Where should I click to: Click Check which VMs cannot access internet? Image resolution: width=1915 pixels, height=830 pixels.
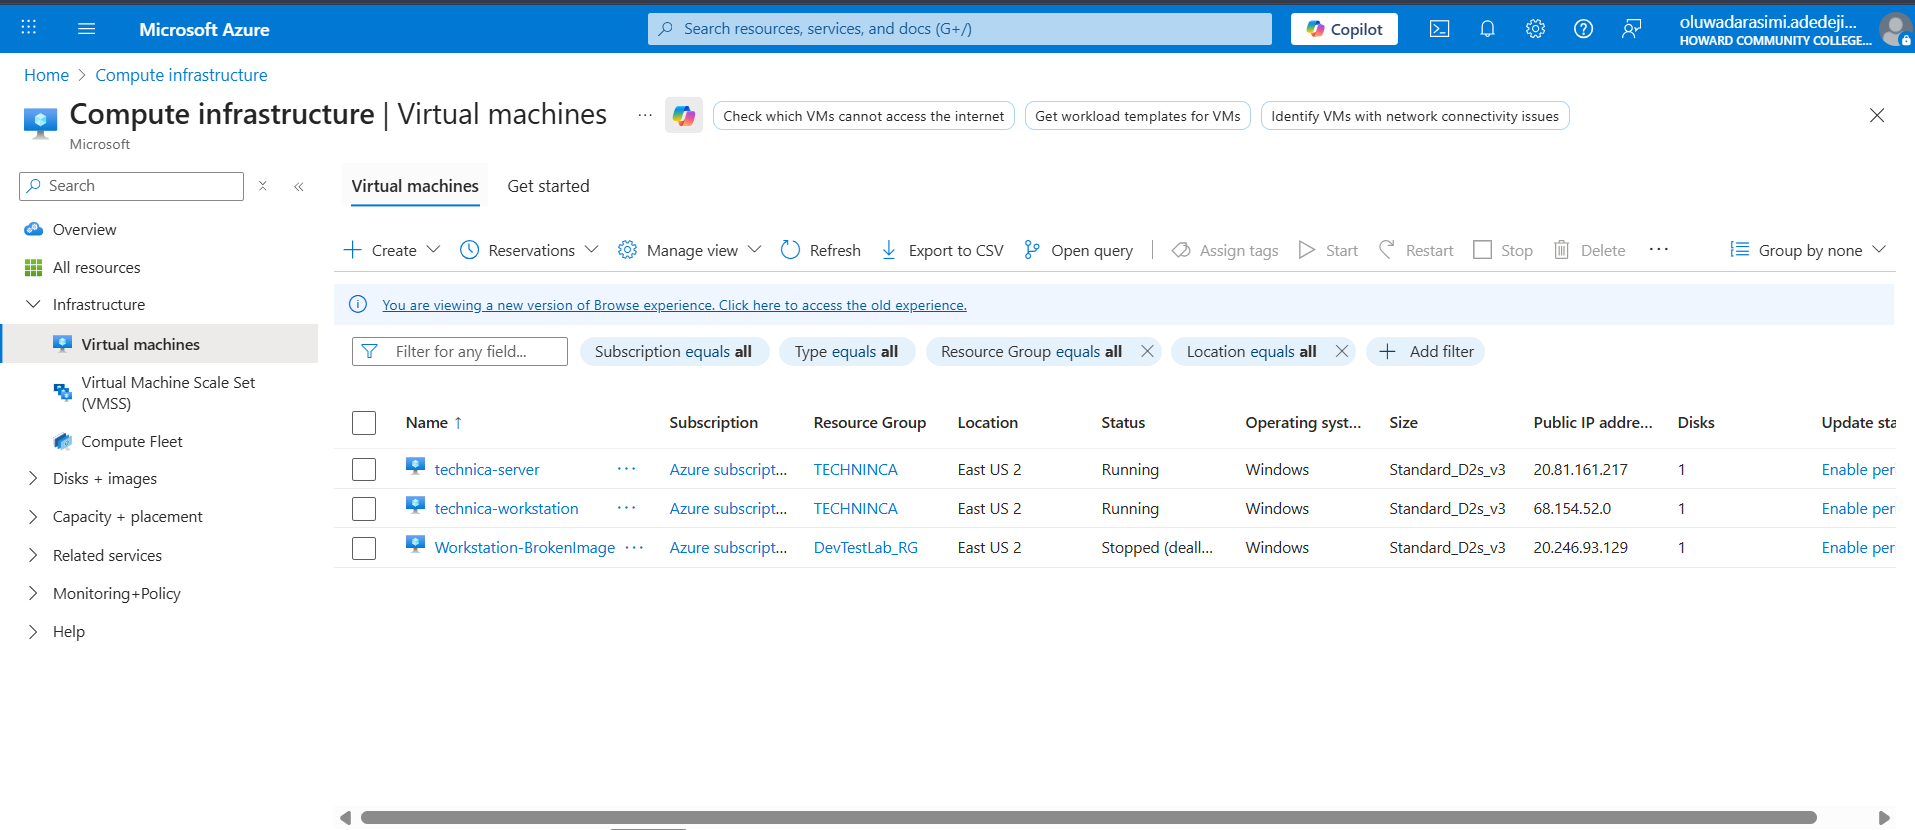(x=863, y=116)
